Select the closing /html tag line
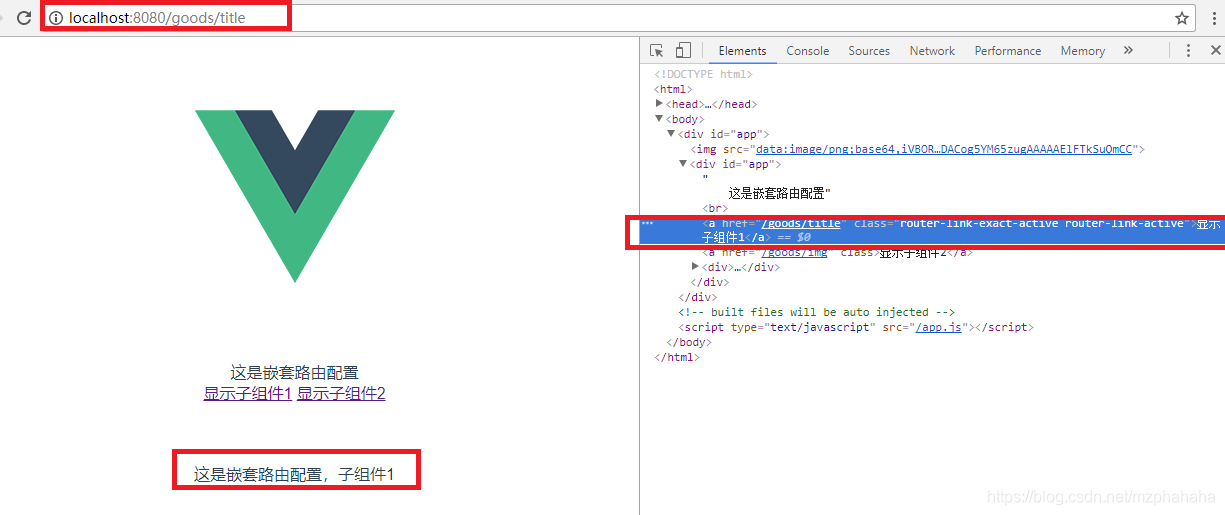 point(677,357)
